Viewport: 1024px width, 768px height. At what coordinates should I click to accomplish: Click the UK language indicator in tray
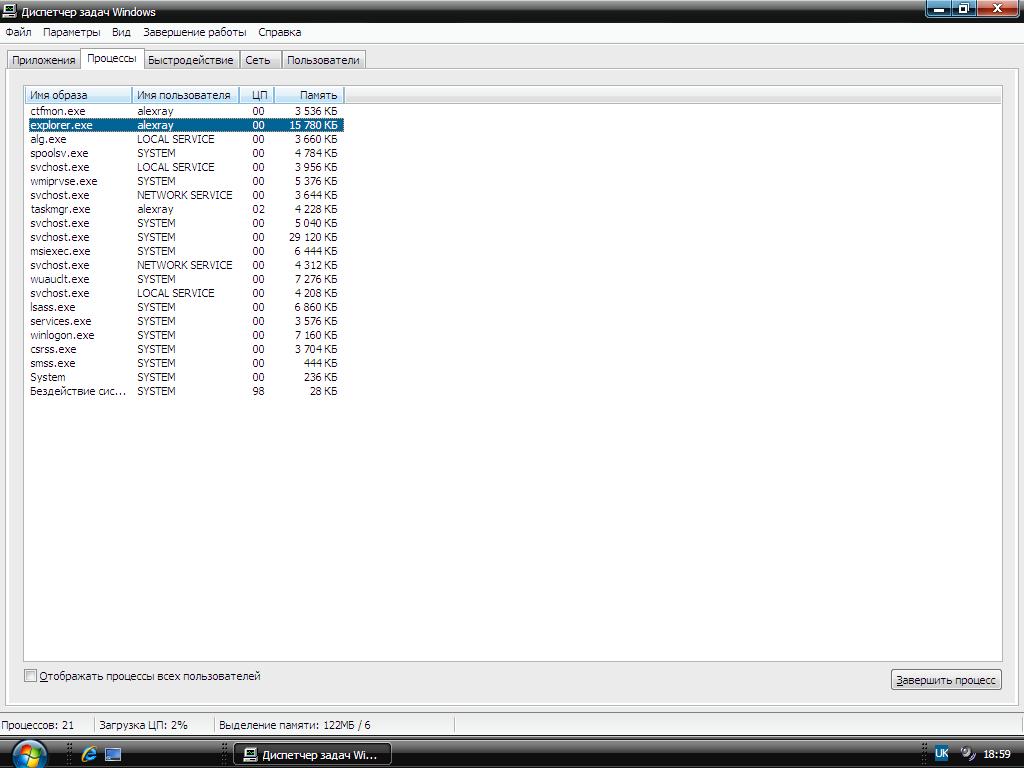coord(941,754)
